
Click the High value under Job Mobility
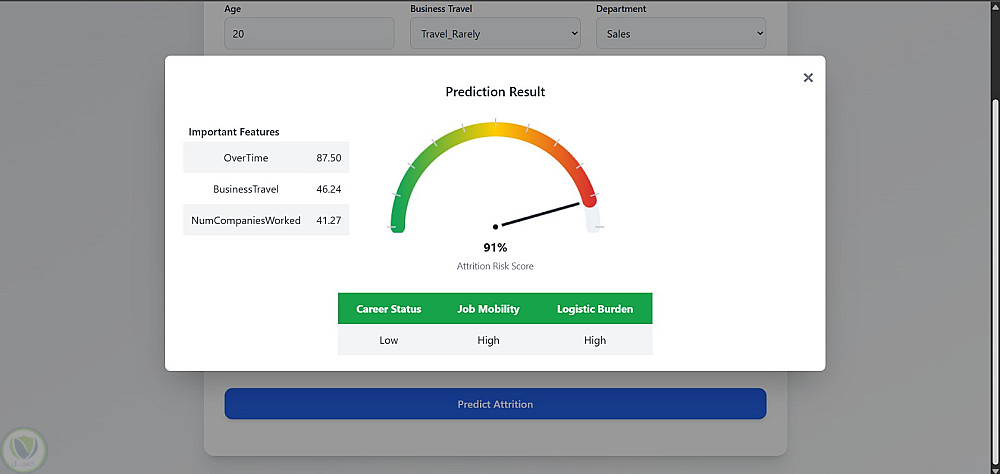click(489, 340)
